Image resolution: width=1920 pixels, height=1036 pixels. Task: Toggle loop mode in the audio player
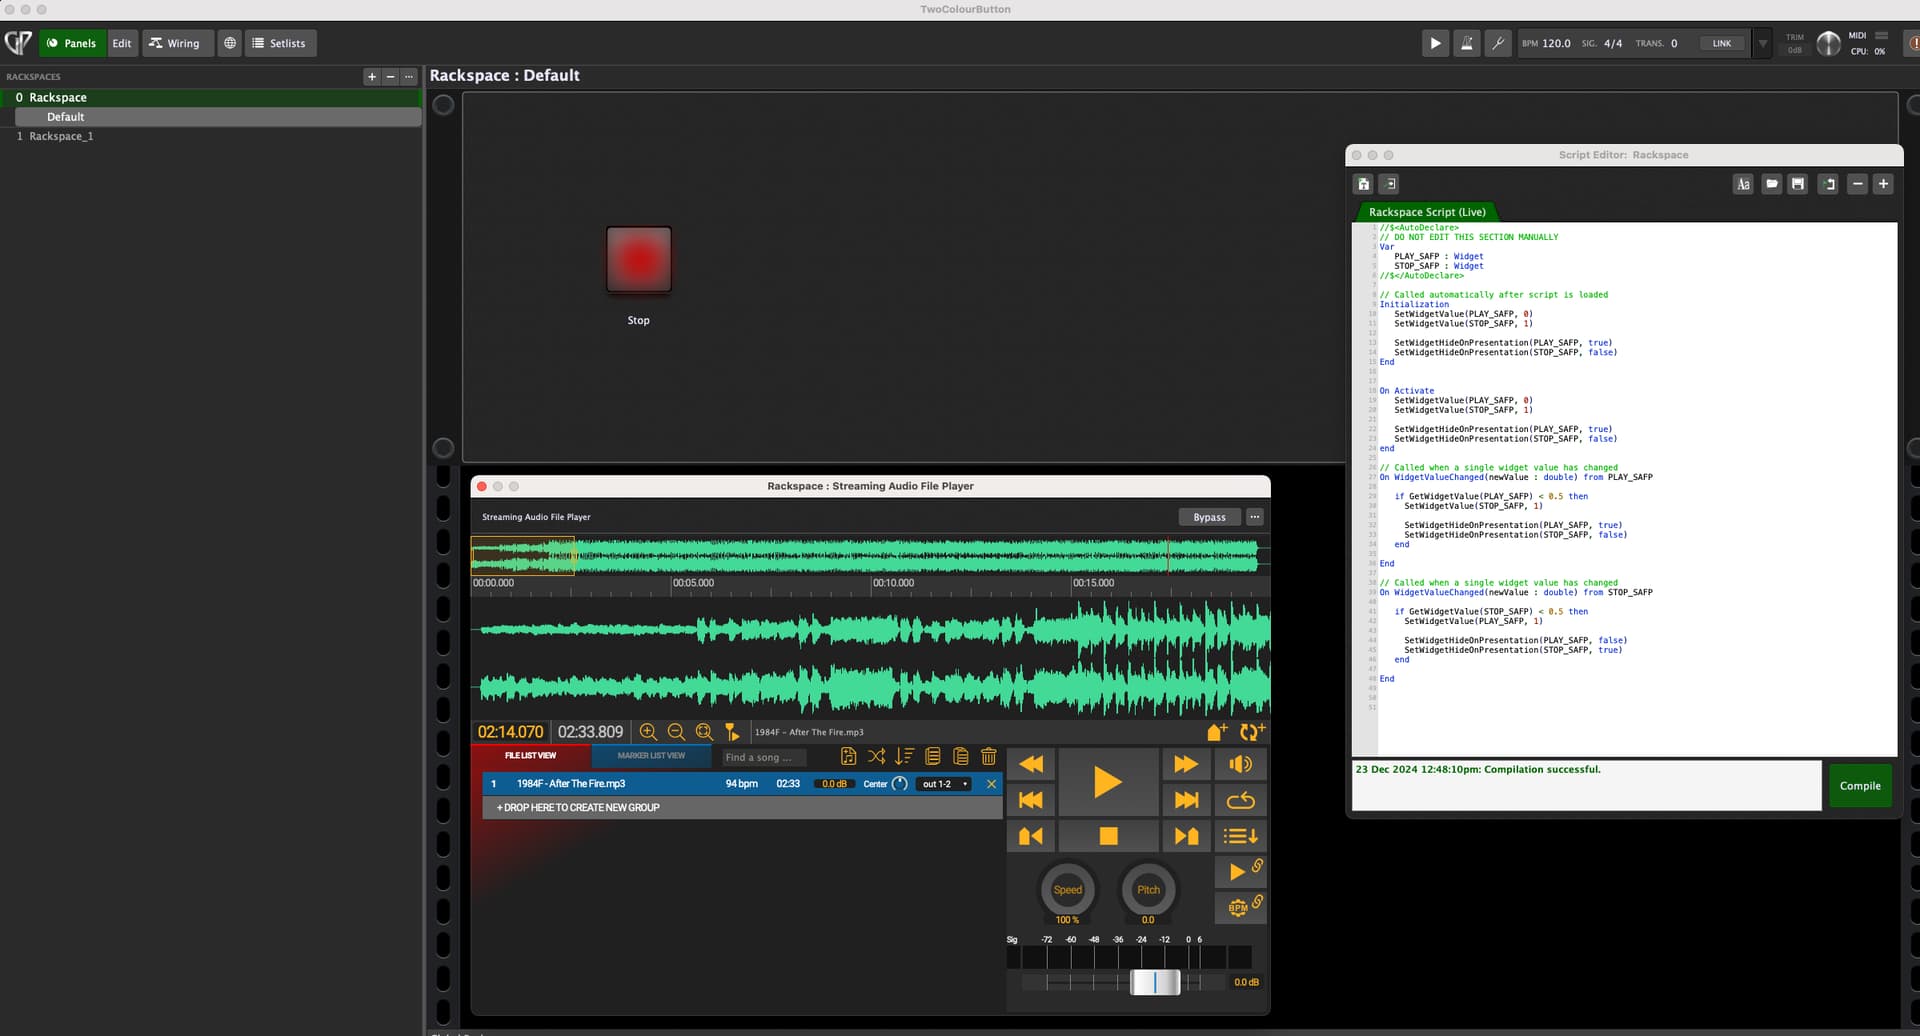[x=1240, y=800]
